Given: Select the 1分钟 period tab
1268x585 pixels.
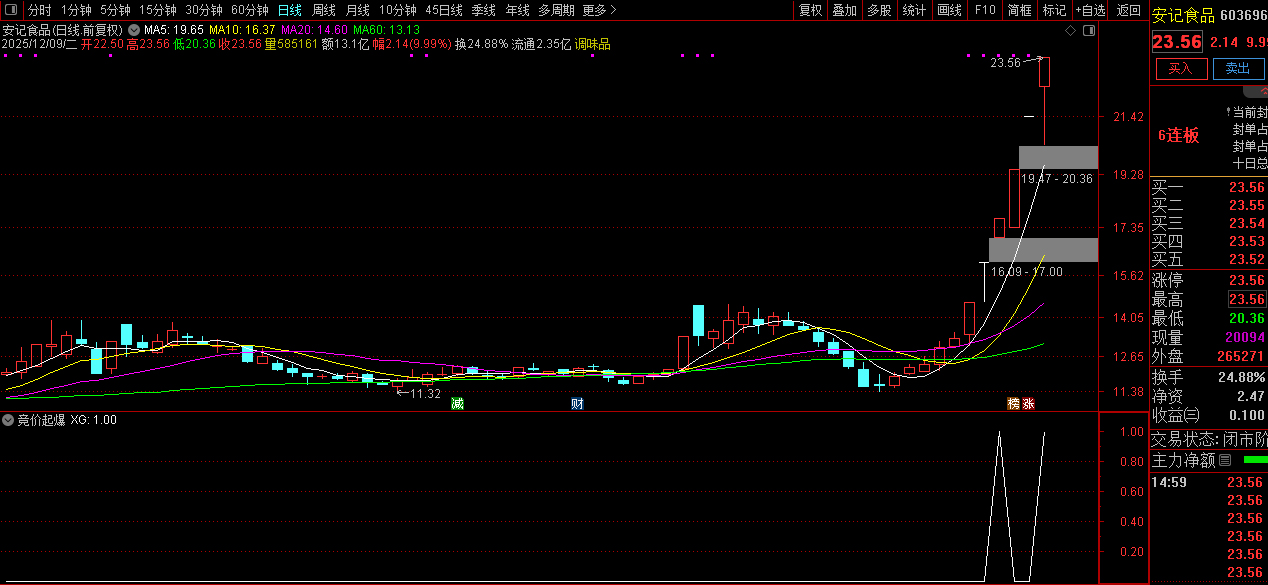Looking at the screenshot, I should (x=76, y=10).
